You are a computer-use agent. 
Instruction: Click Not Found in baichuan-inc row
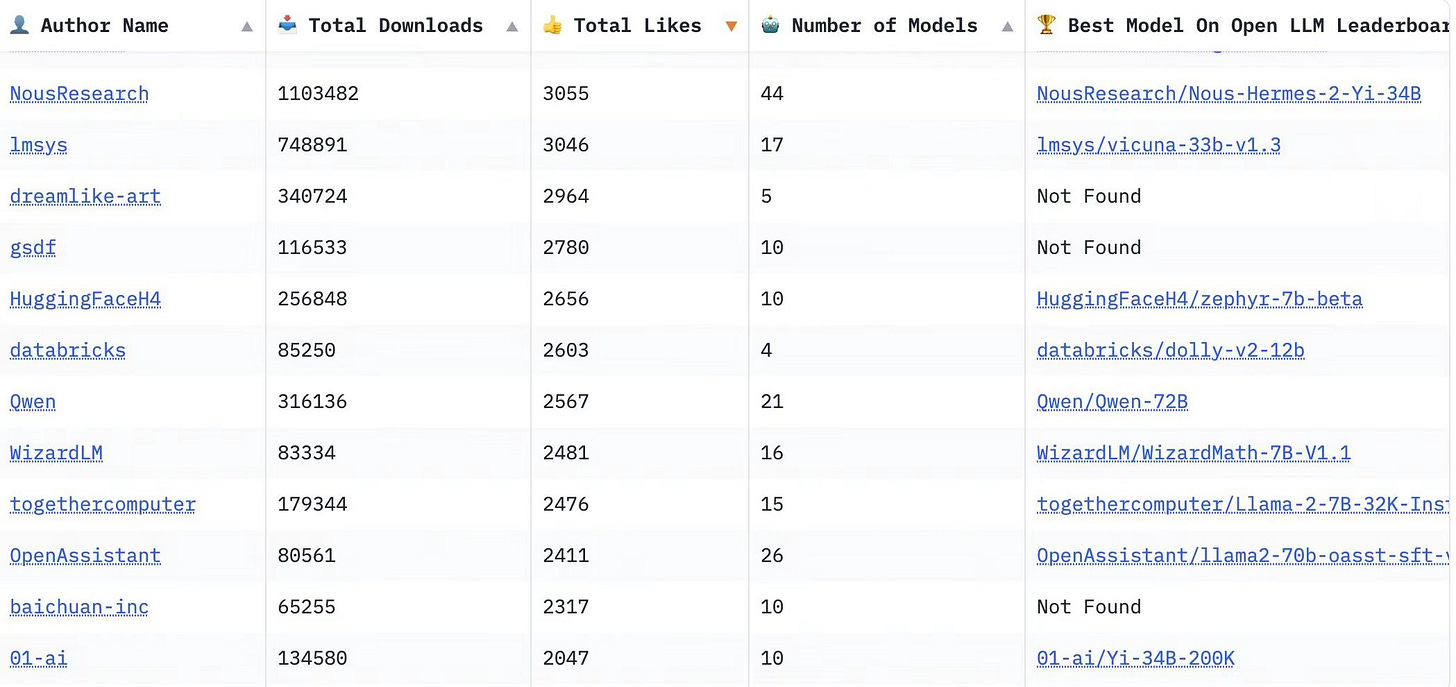pos(1089,607)
